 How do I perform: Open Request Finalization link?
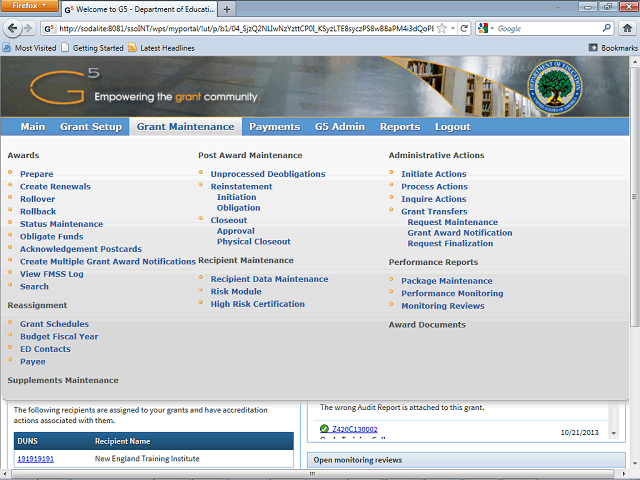[x=451, y=243]
